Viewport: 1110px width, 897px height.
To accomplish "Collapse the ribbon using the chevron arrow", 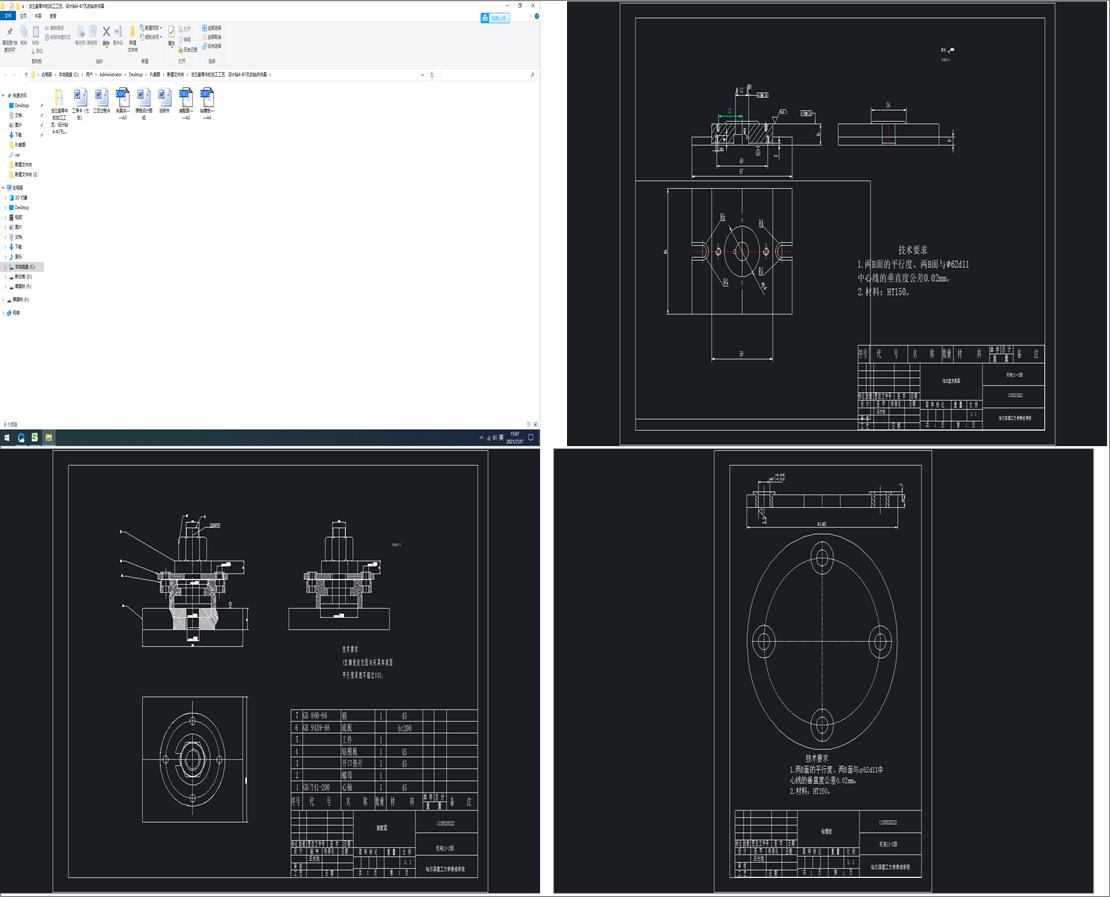I will pyautogui.click(x=530, y=16).
